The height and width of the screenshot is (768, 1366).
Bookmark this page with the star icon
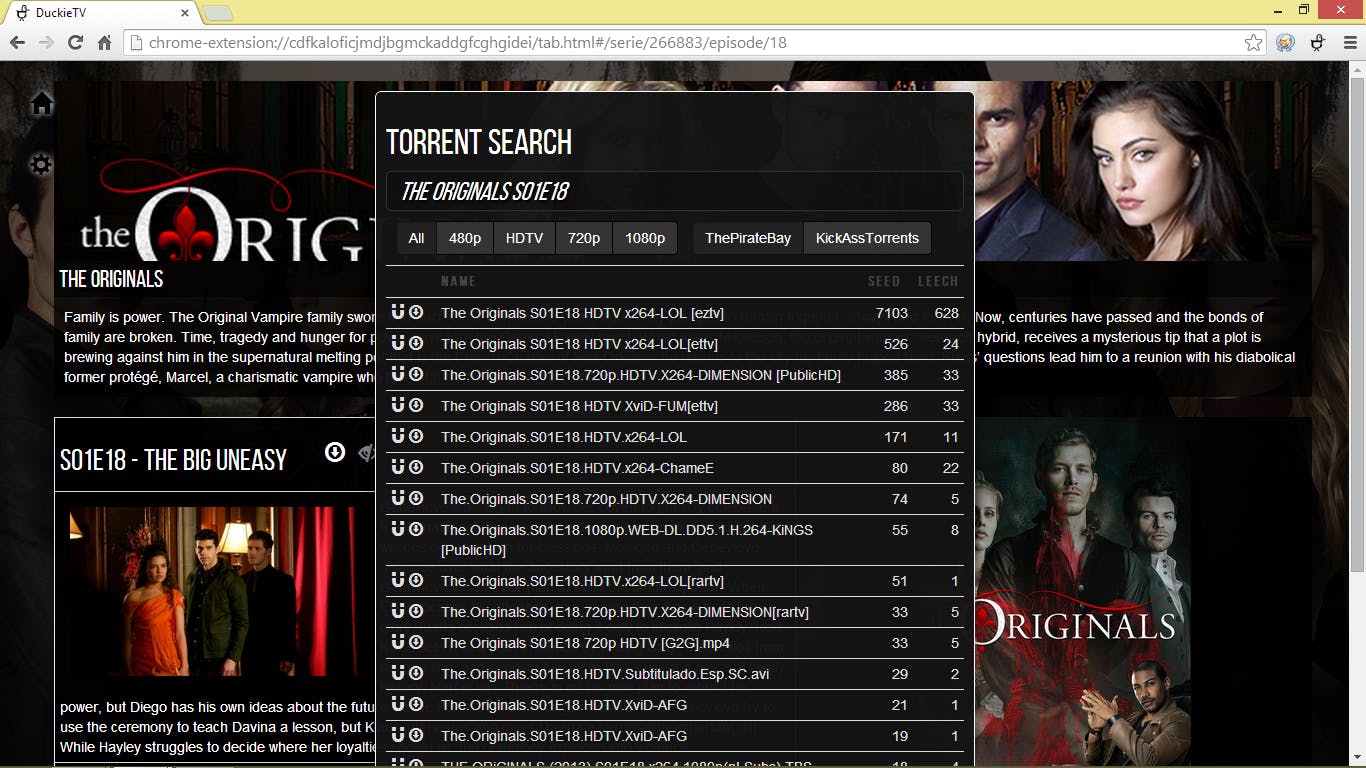tap(1253, 43)
